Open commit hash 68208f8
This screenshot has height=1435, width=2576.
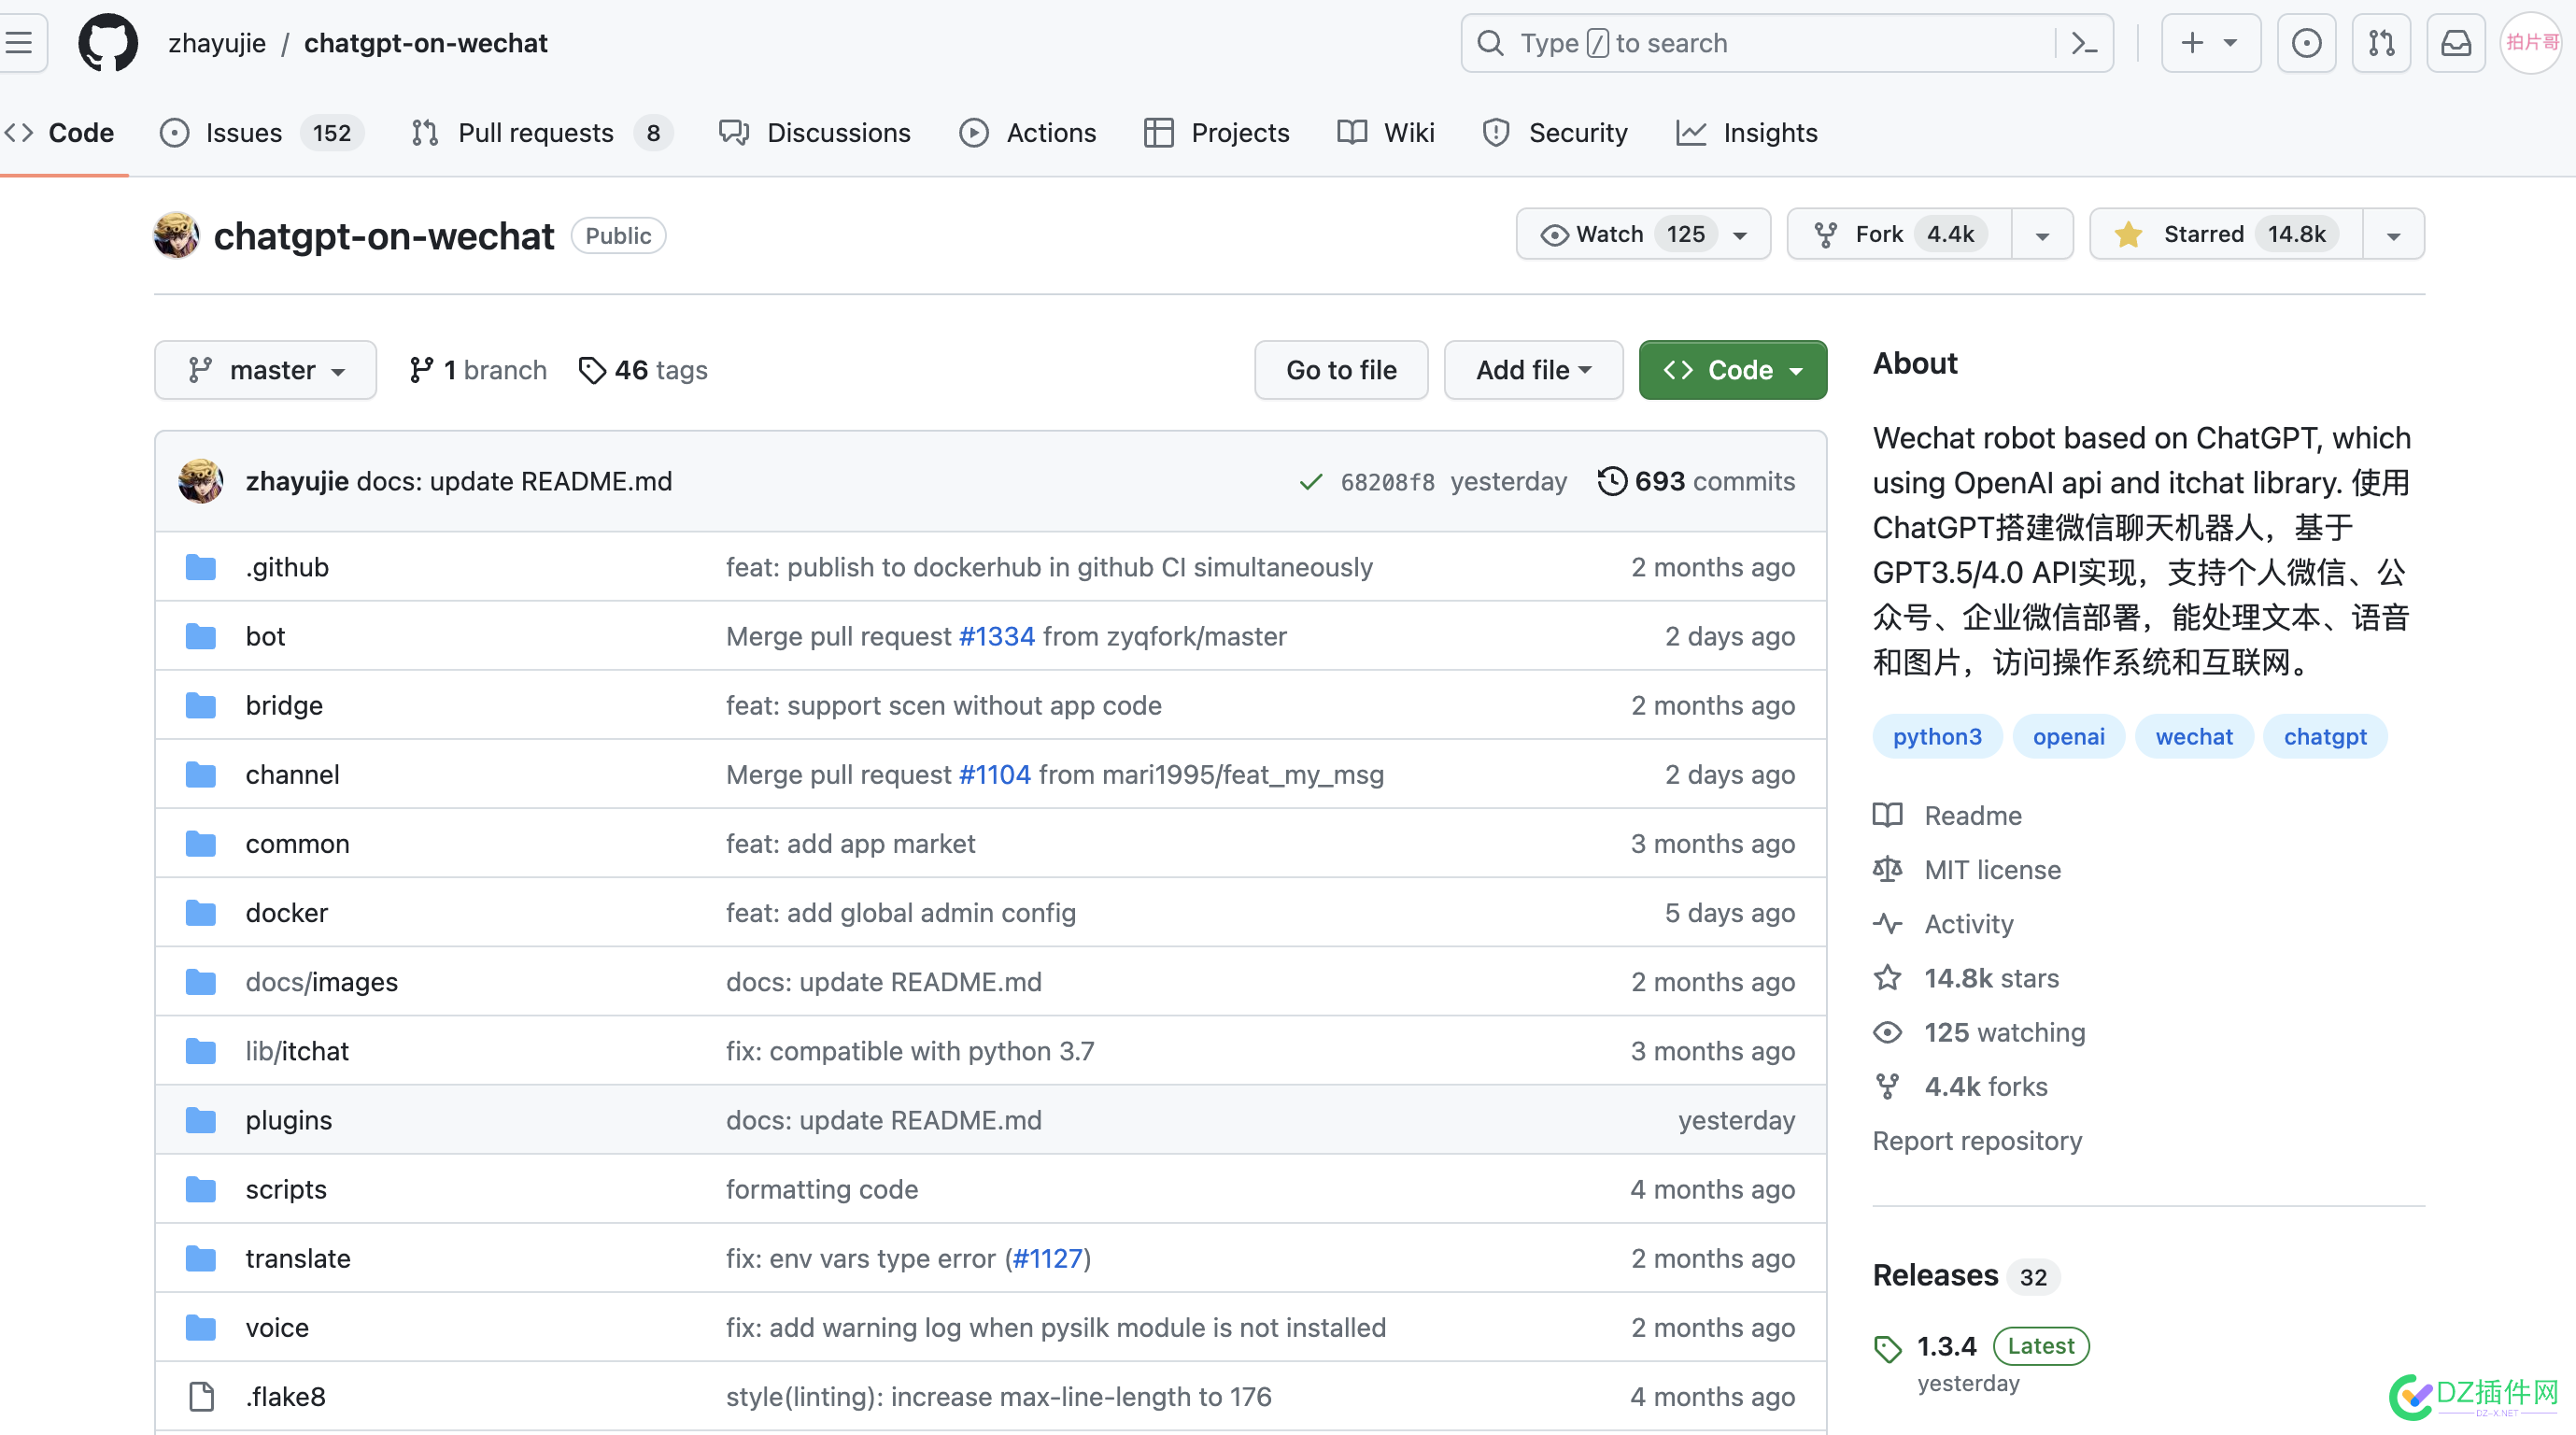point(1387,482)
